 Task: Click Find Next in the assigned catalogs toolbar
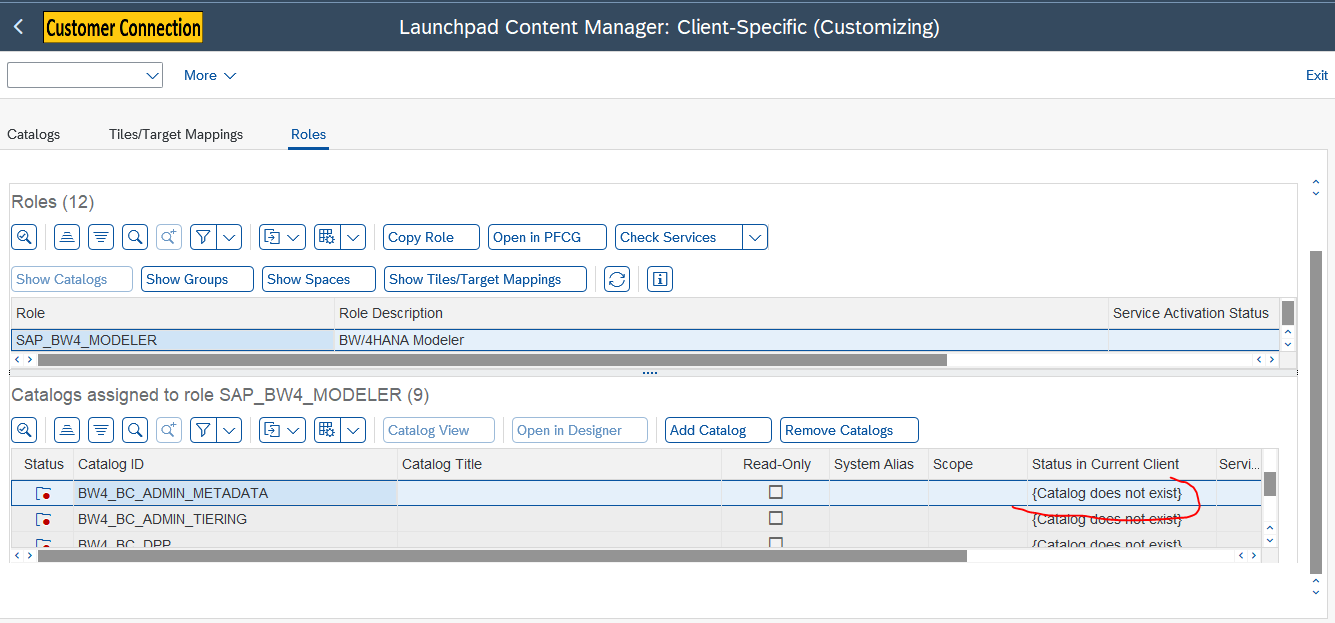click(x=169, y=430)
